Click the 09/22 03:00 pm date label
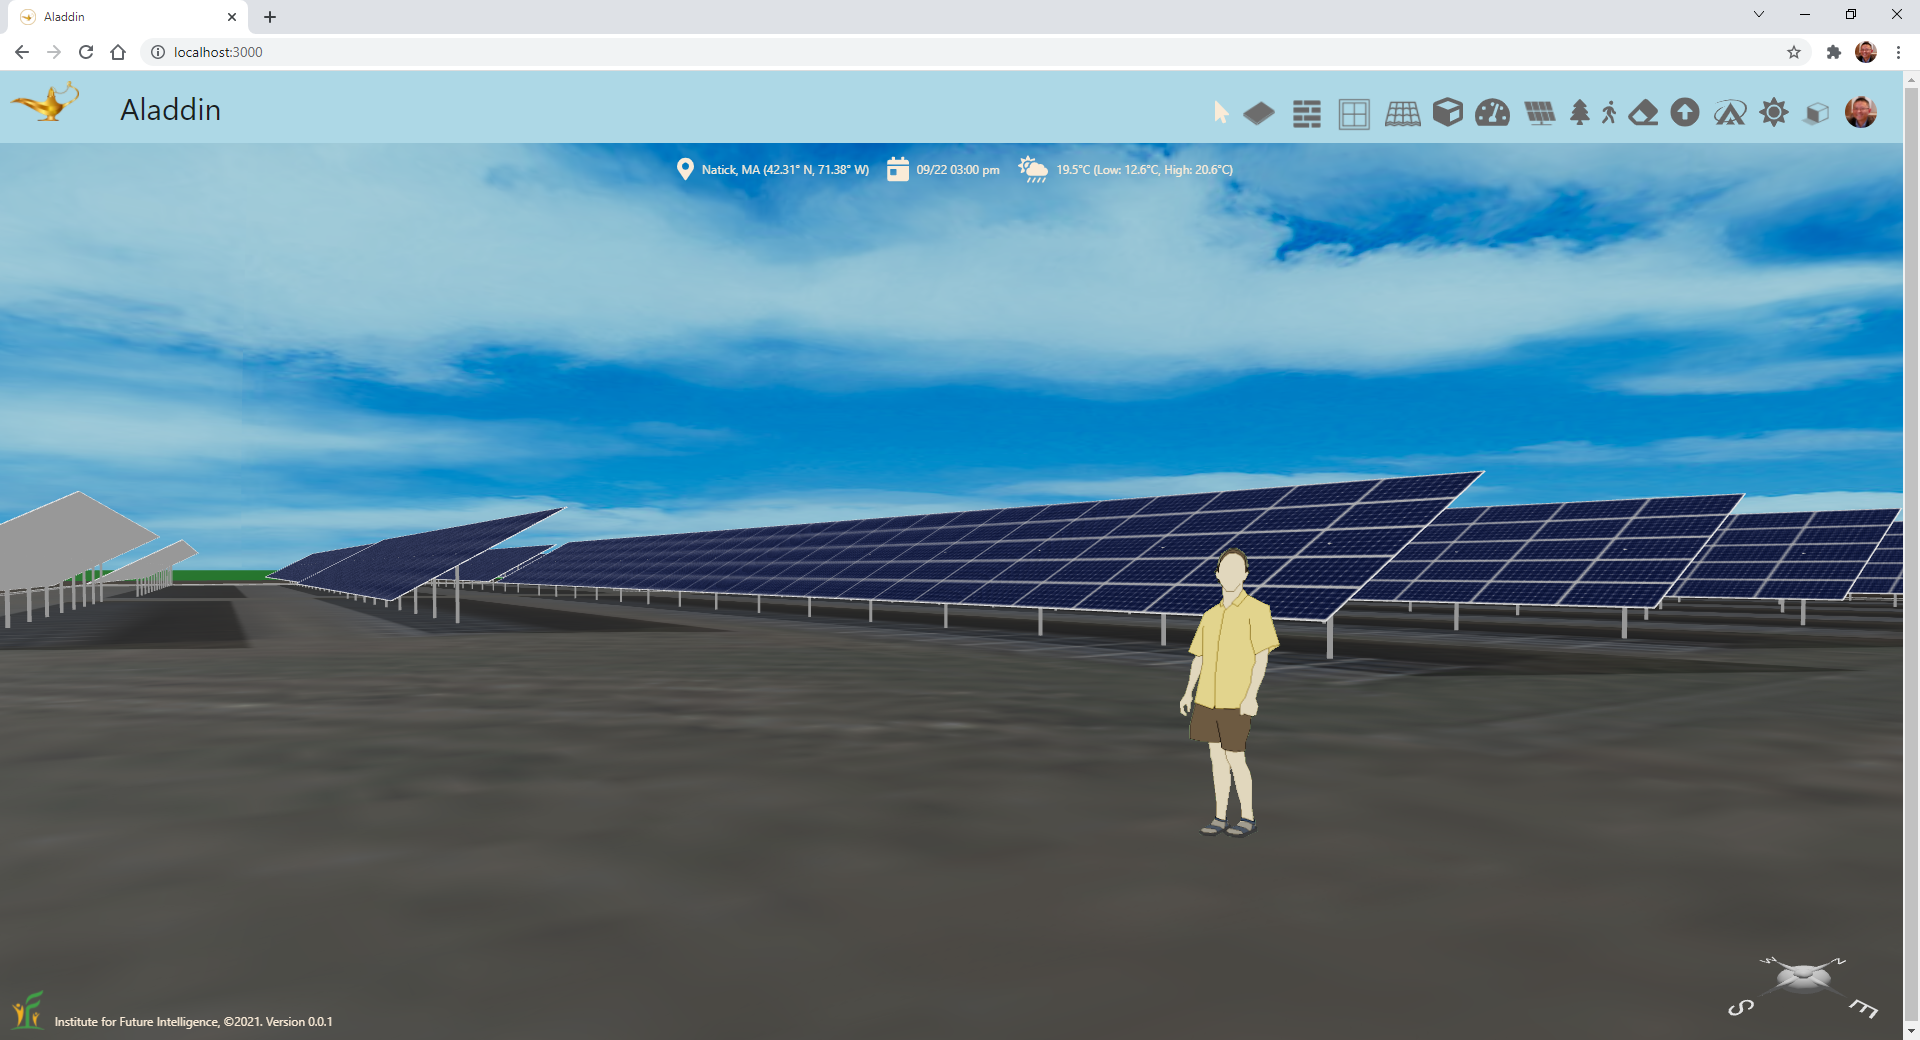1920x1040 pixels. pos(957,170)
